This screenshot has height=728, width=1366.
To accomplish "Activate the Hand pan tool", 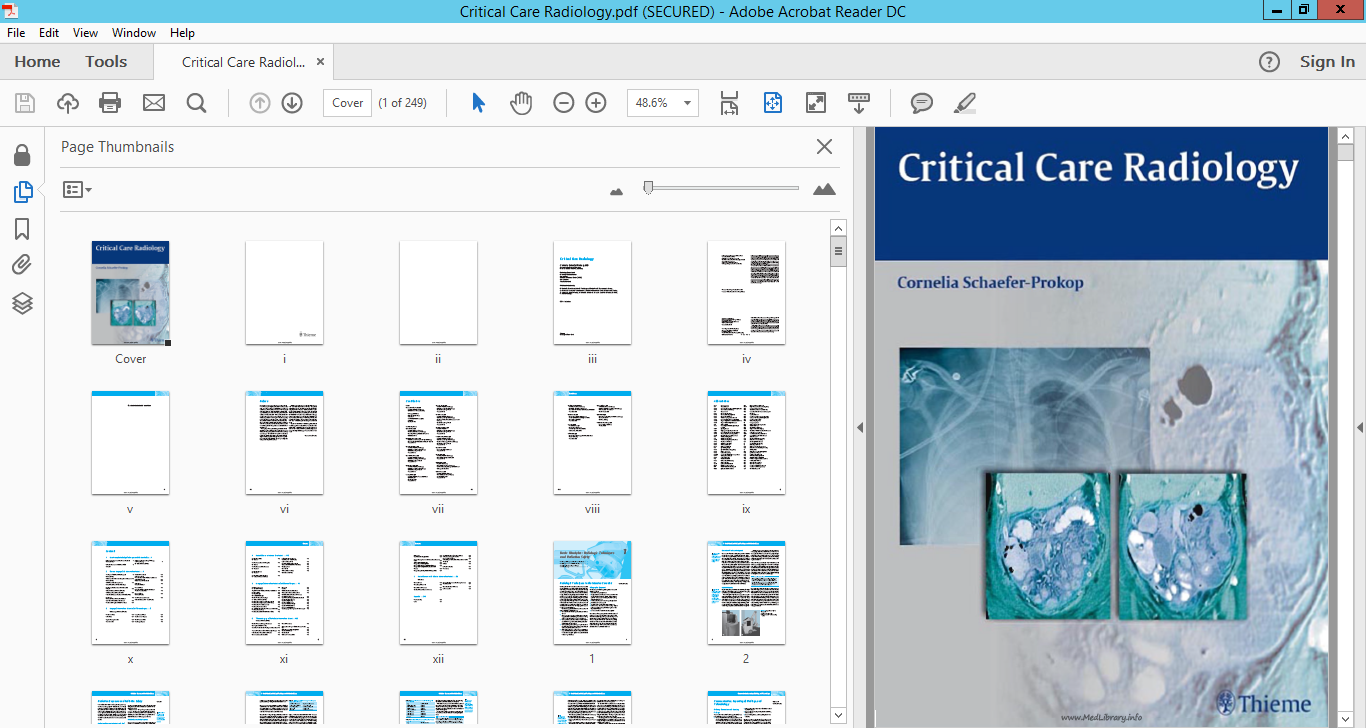I will click(x=521, y=103).
